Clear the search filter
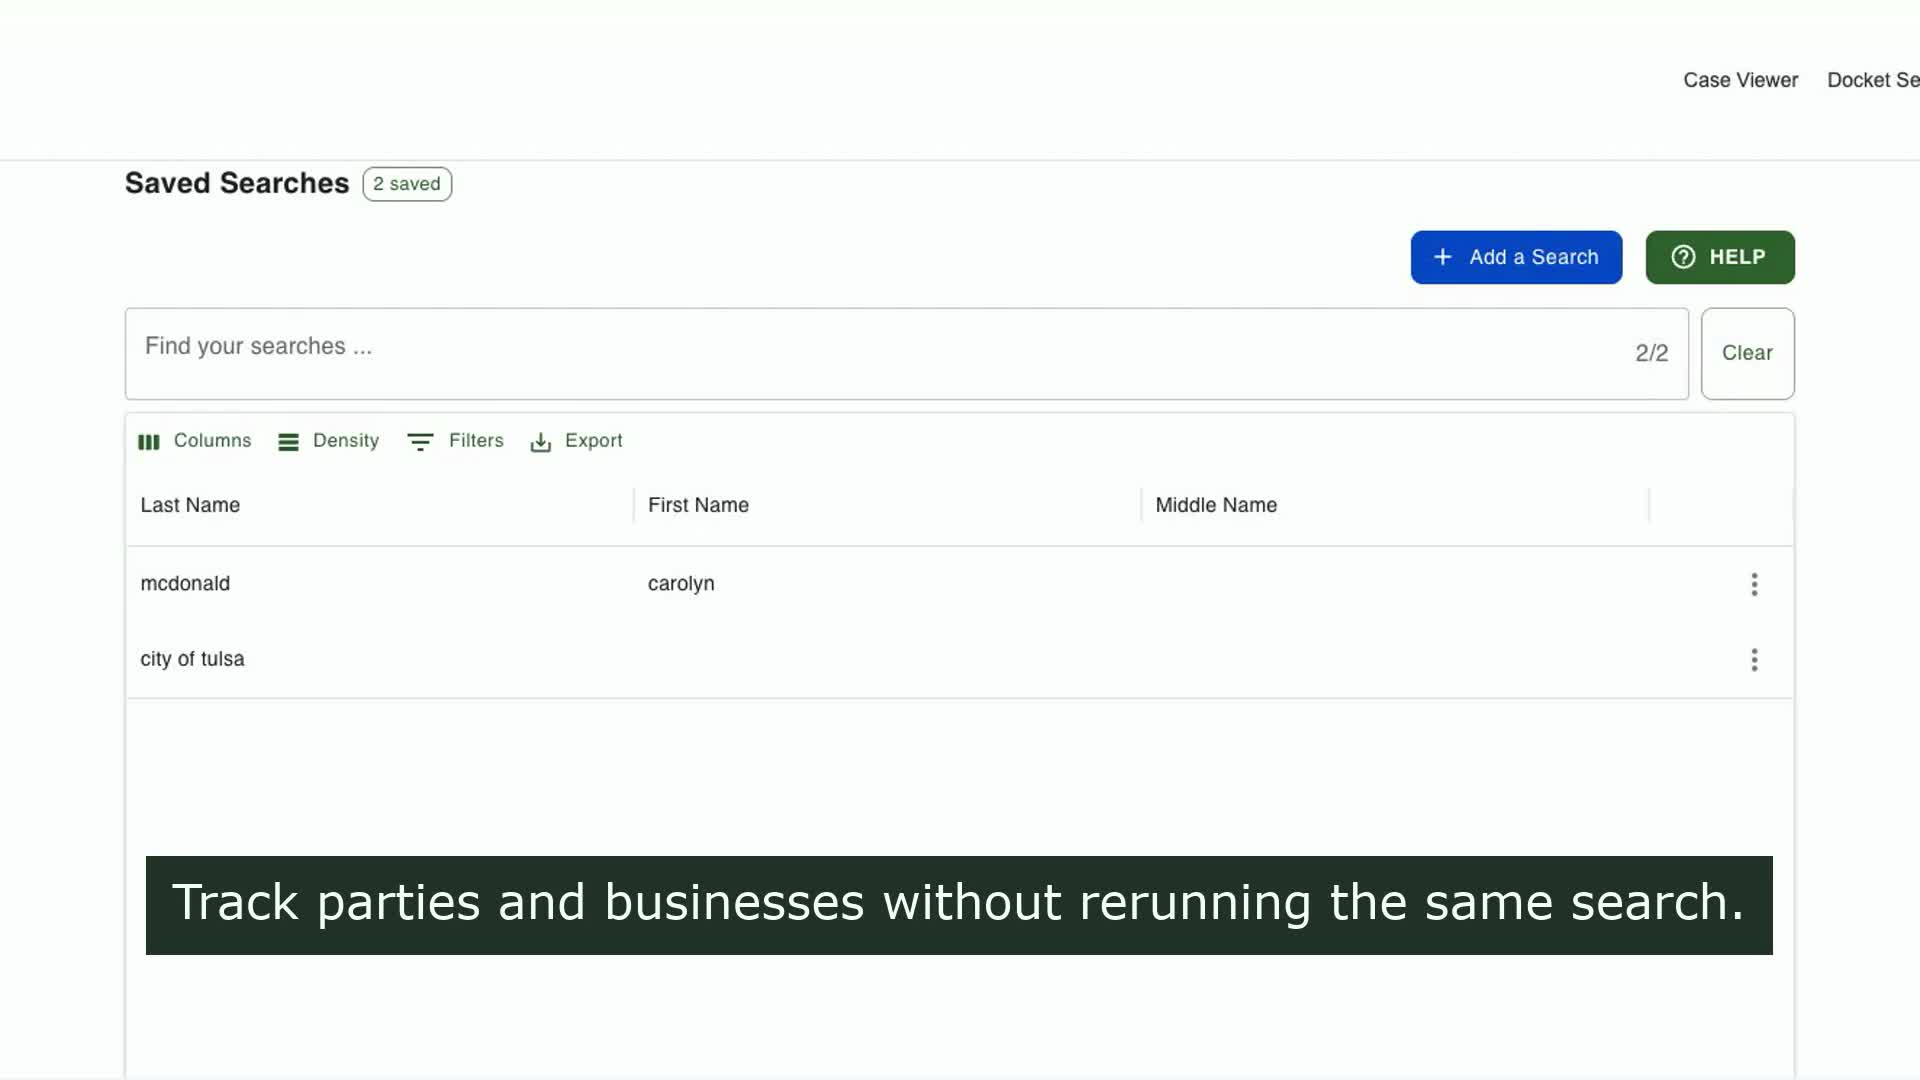 click(1747, 353)
